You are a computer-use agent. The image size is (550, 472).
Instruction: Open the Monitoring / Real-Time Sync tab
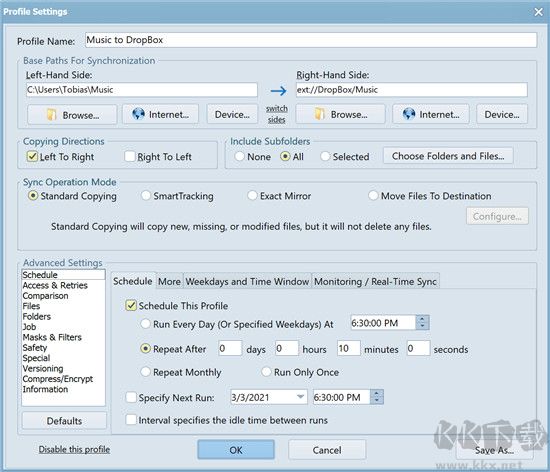[x=375, y=281]
